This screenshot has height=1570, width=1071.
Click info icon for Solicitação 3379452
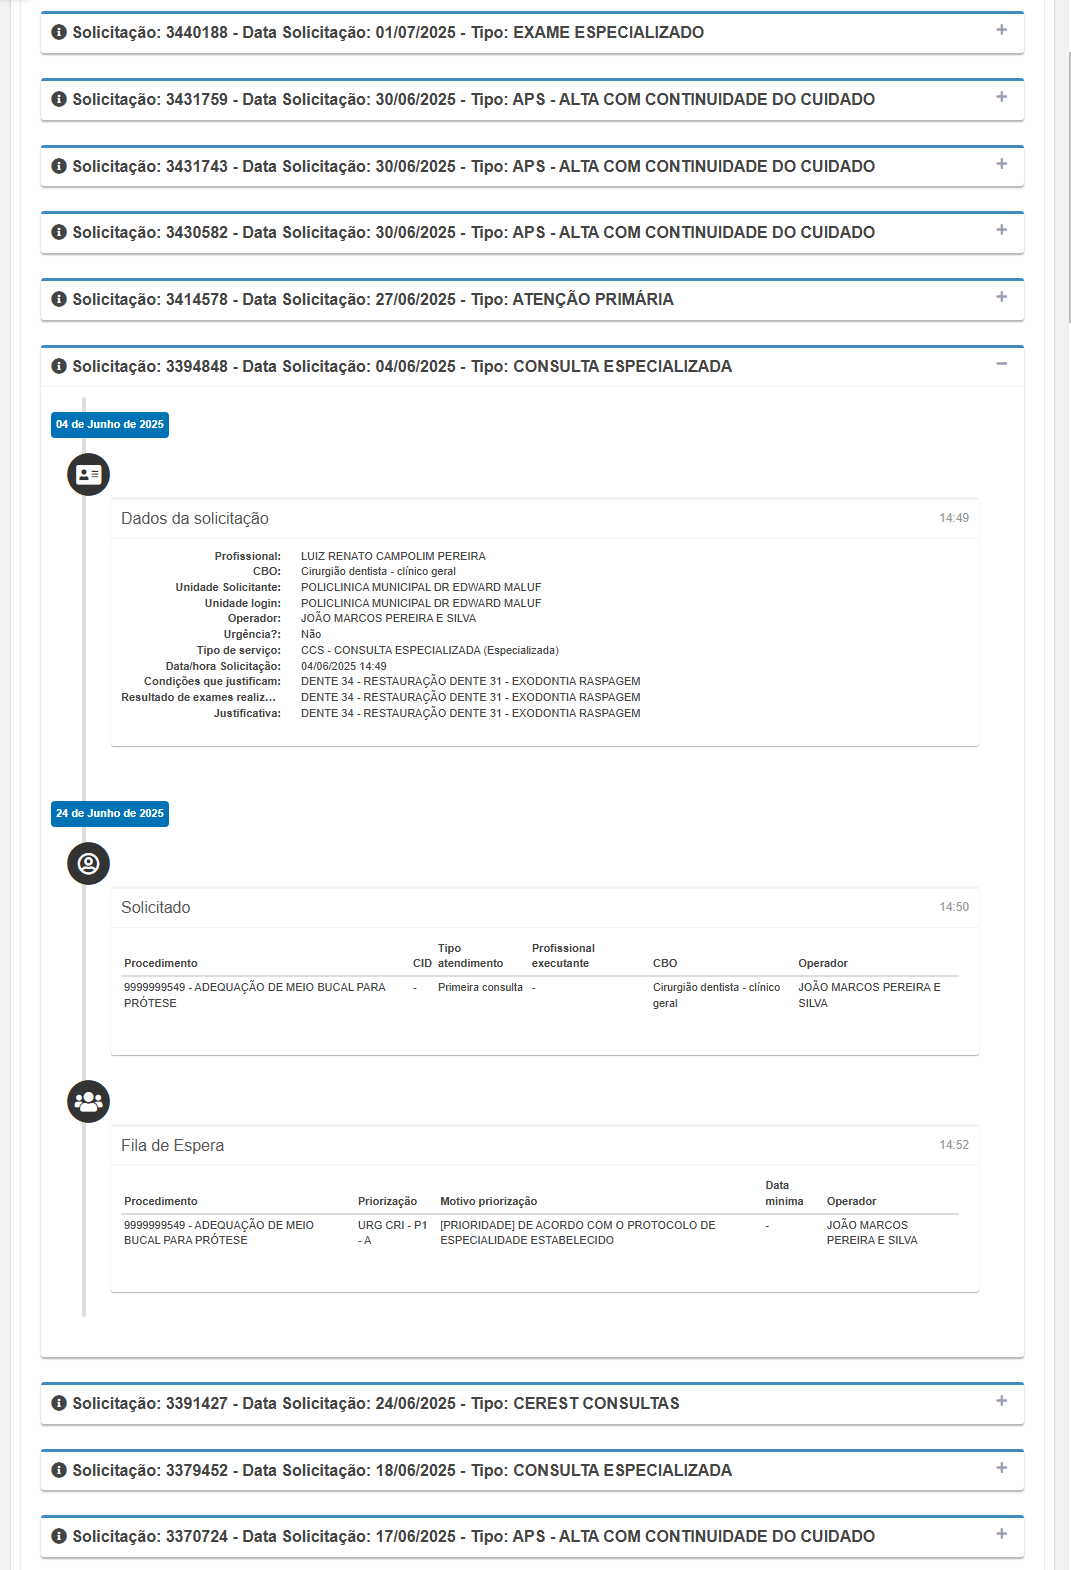[x=59, y=1470]
